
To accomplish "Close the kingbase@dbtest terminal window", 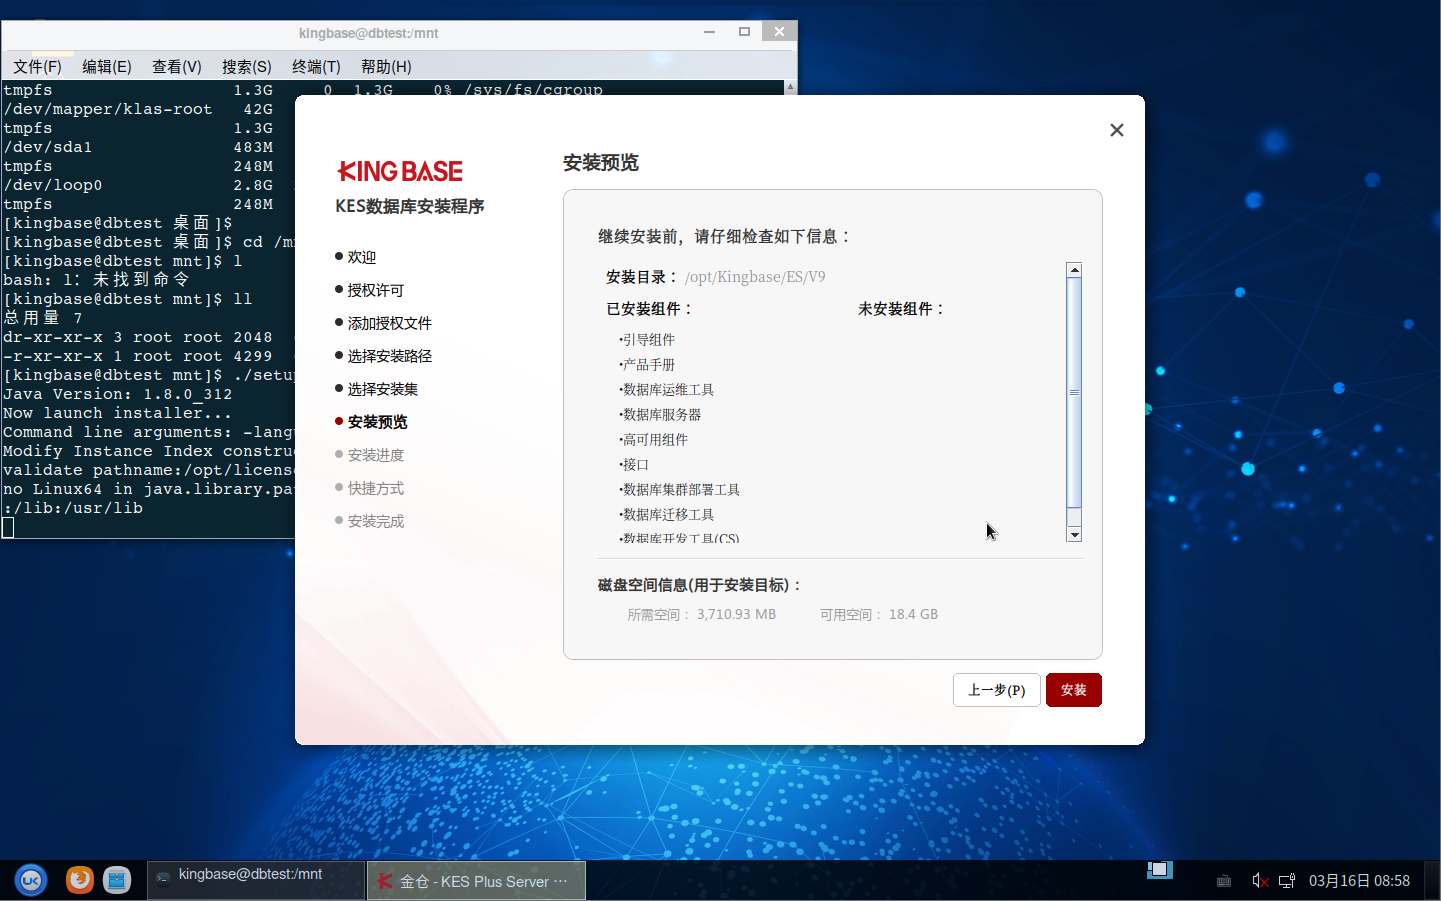I will tap(779, 32).
